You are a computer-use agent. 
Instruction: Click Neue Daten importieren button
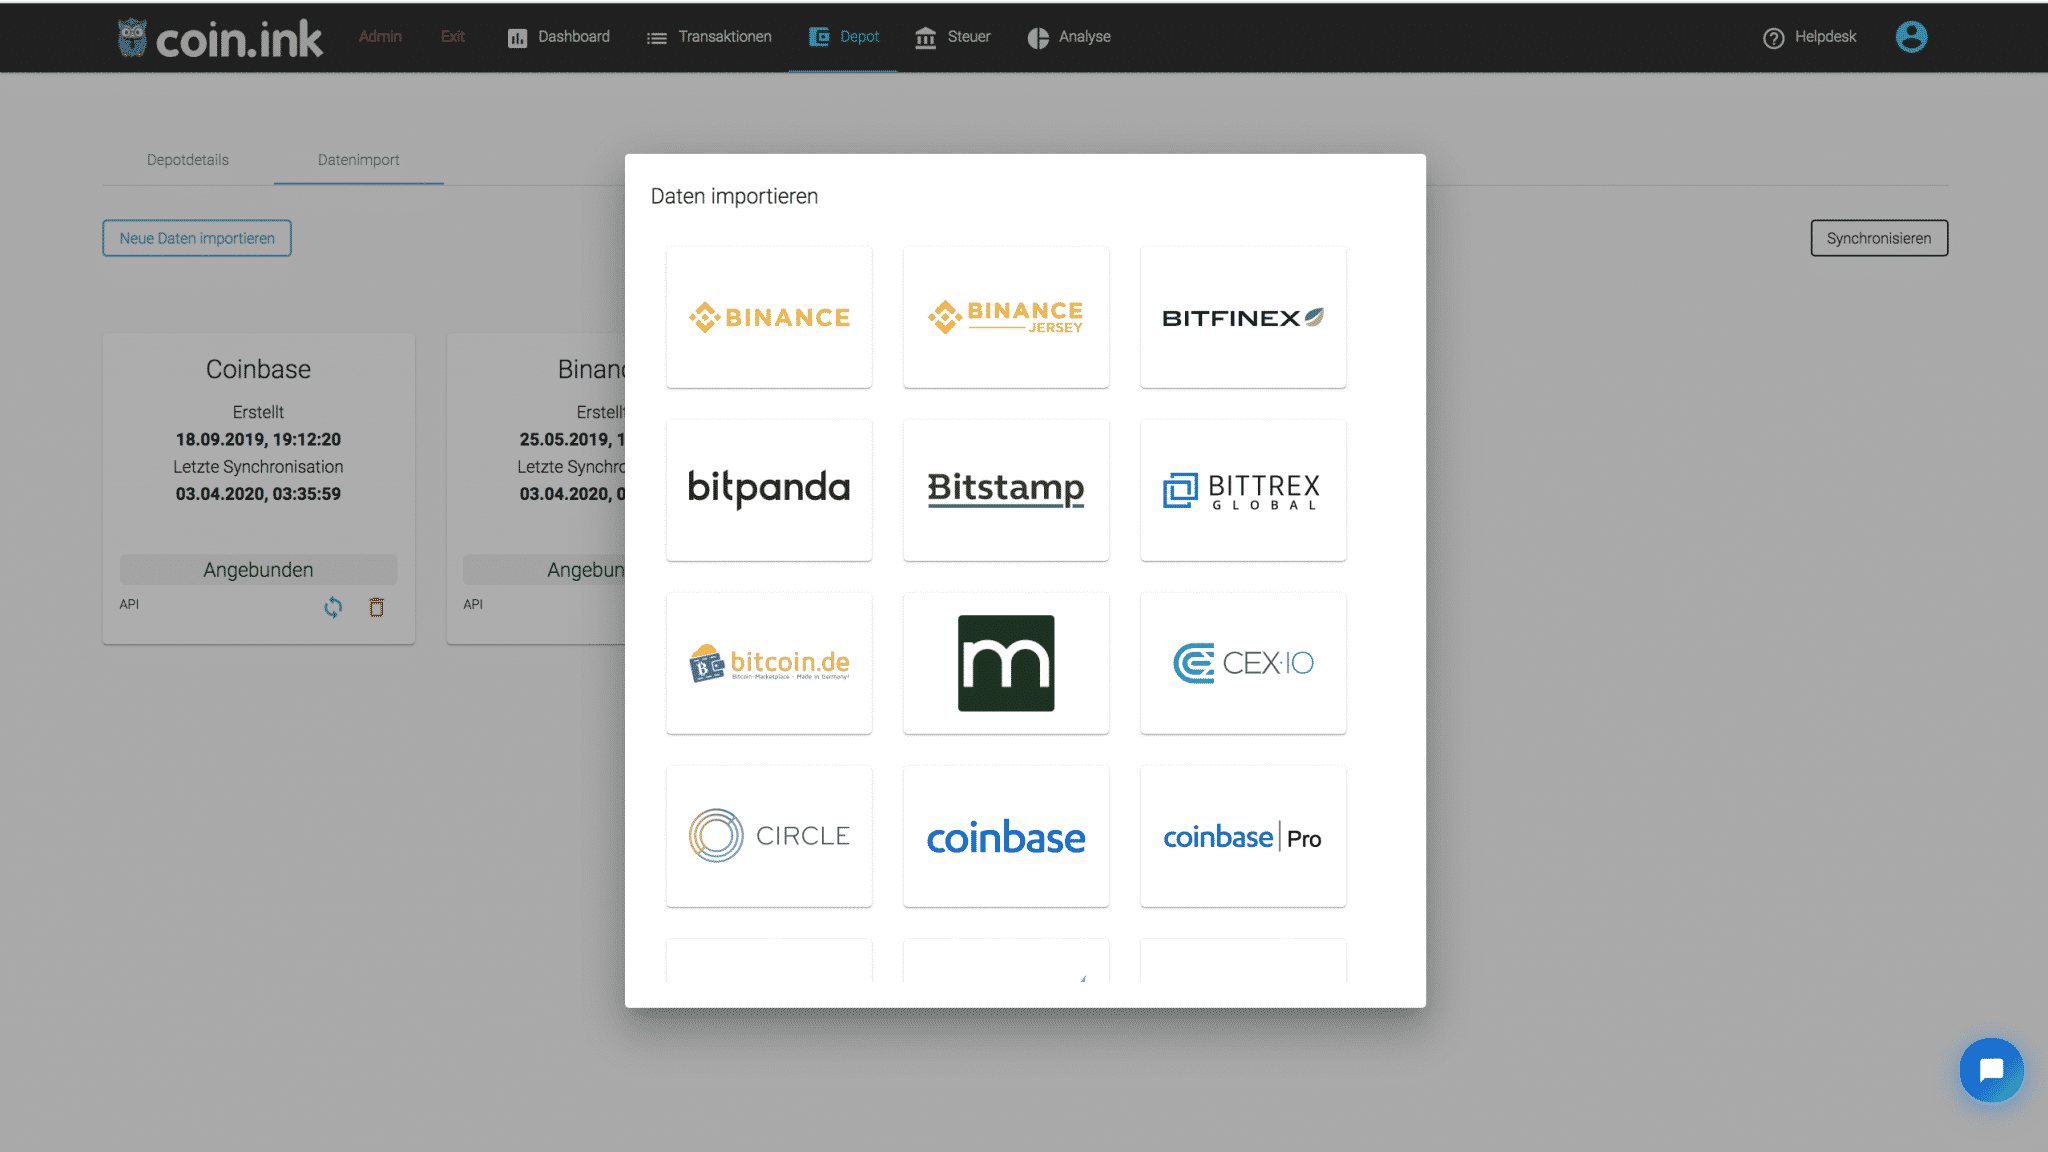click(197, 238)
